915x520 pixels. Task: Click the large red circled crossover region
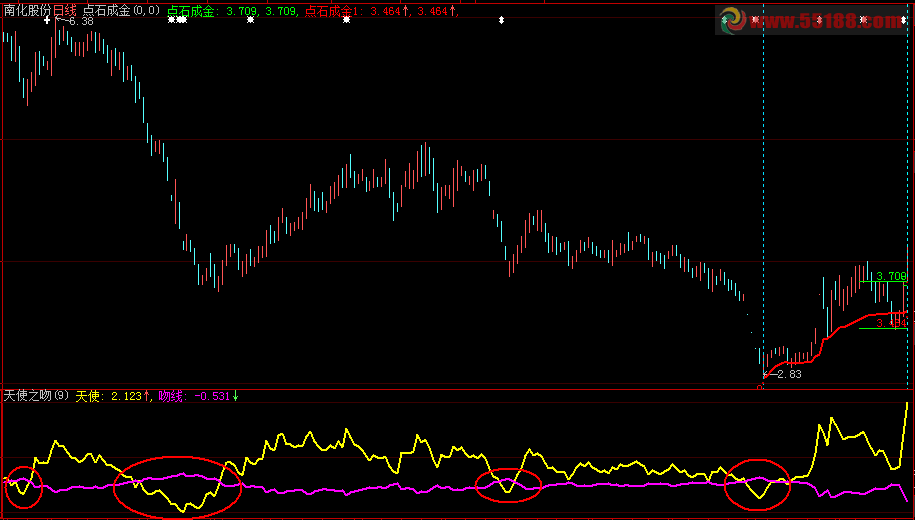coord(178,485)
